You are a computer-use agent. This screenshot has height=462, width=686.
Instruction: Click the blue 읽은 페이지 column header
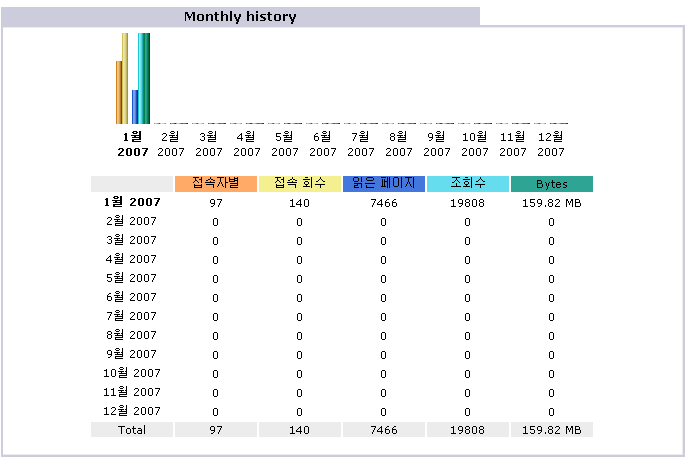[x=383, y=183]
